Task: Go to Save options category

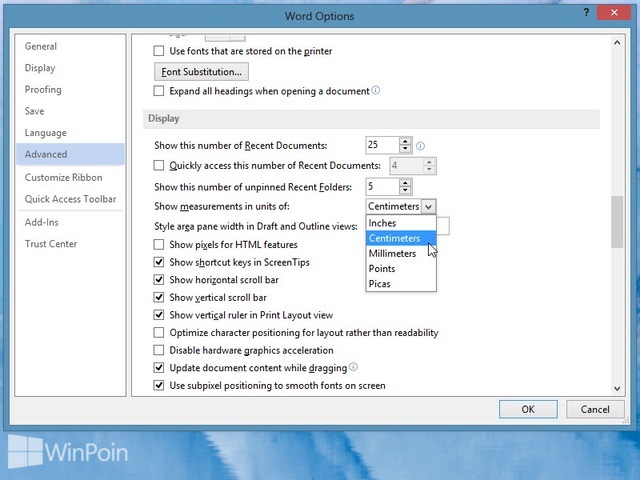Action: coord(70,111)
